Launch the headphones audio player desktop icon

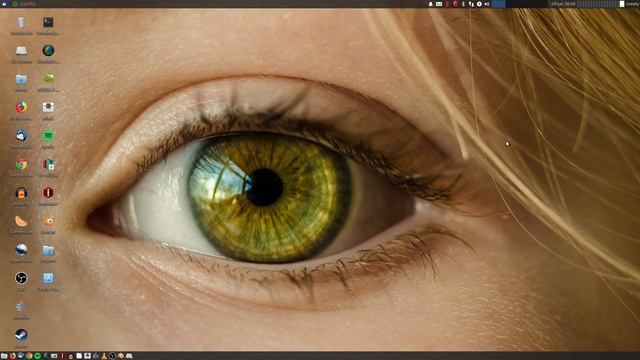pyautogui.click(x=21, y=193)
